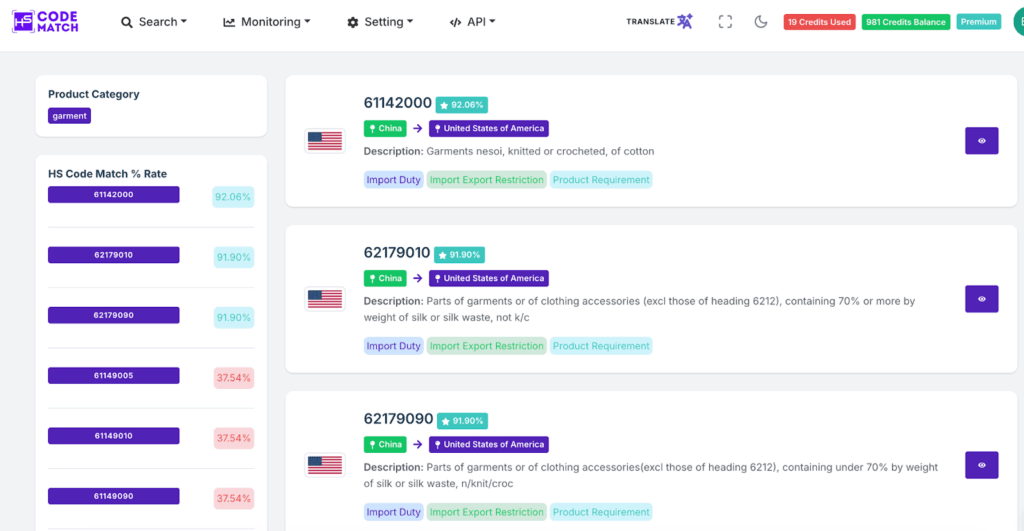Click Import Export Restriction for 62179010
1024x531 pixels.
(486, 346)
